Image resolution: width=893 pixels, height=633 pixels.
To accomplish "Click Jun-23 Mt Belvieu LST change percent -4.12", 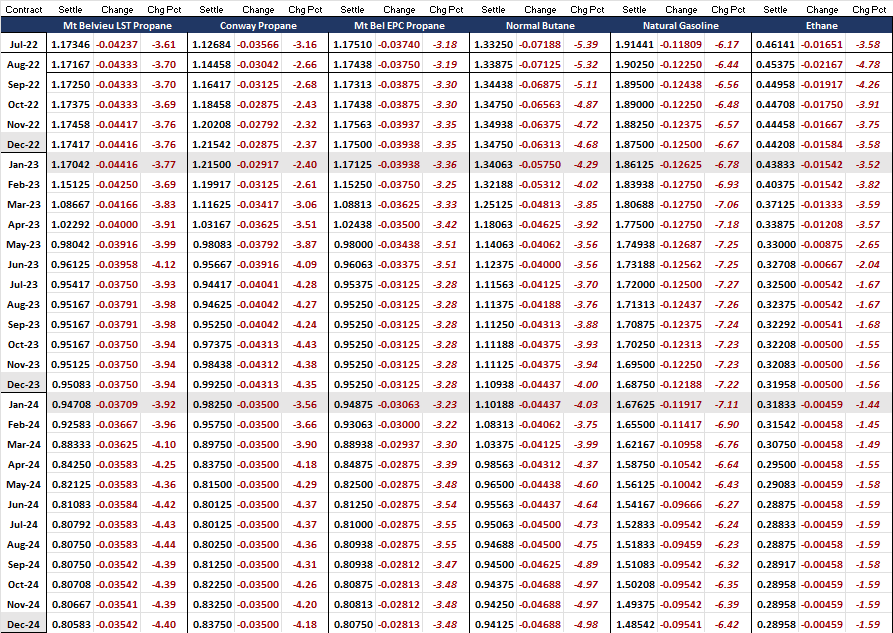I will pyautogui.click(x=164, y=264).
